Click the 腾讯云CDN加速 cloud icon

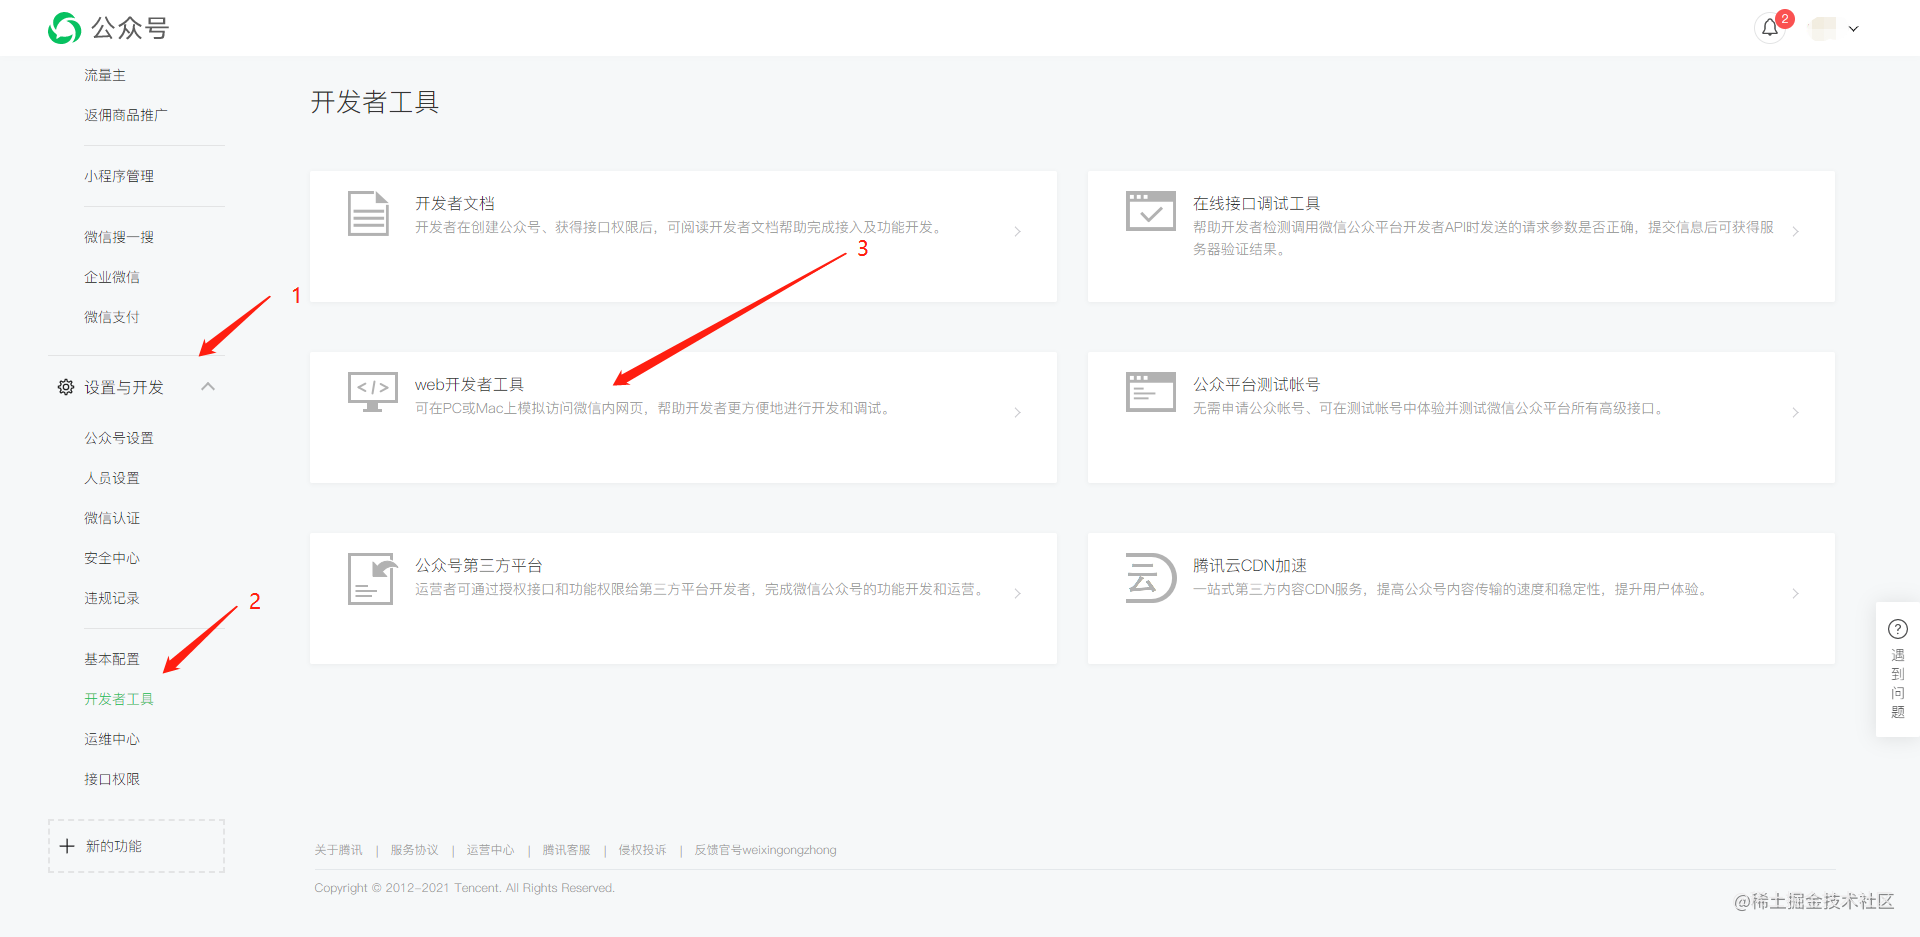point(1150,577)
